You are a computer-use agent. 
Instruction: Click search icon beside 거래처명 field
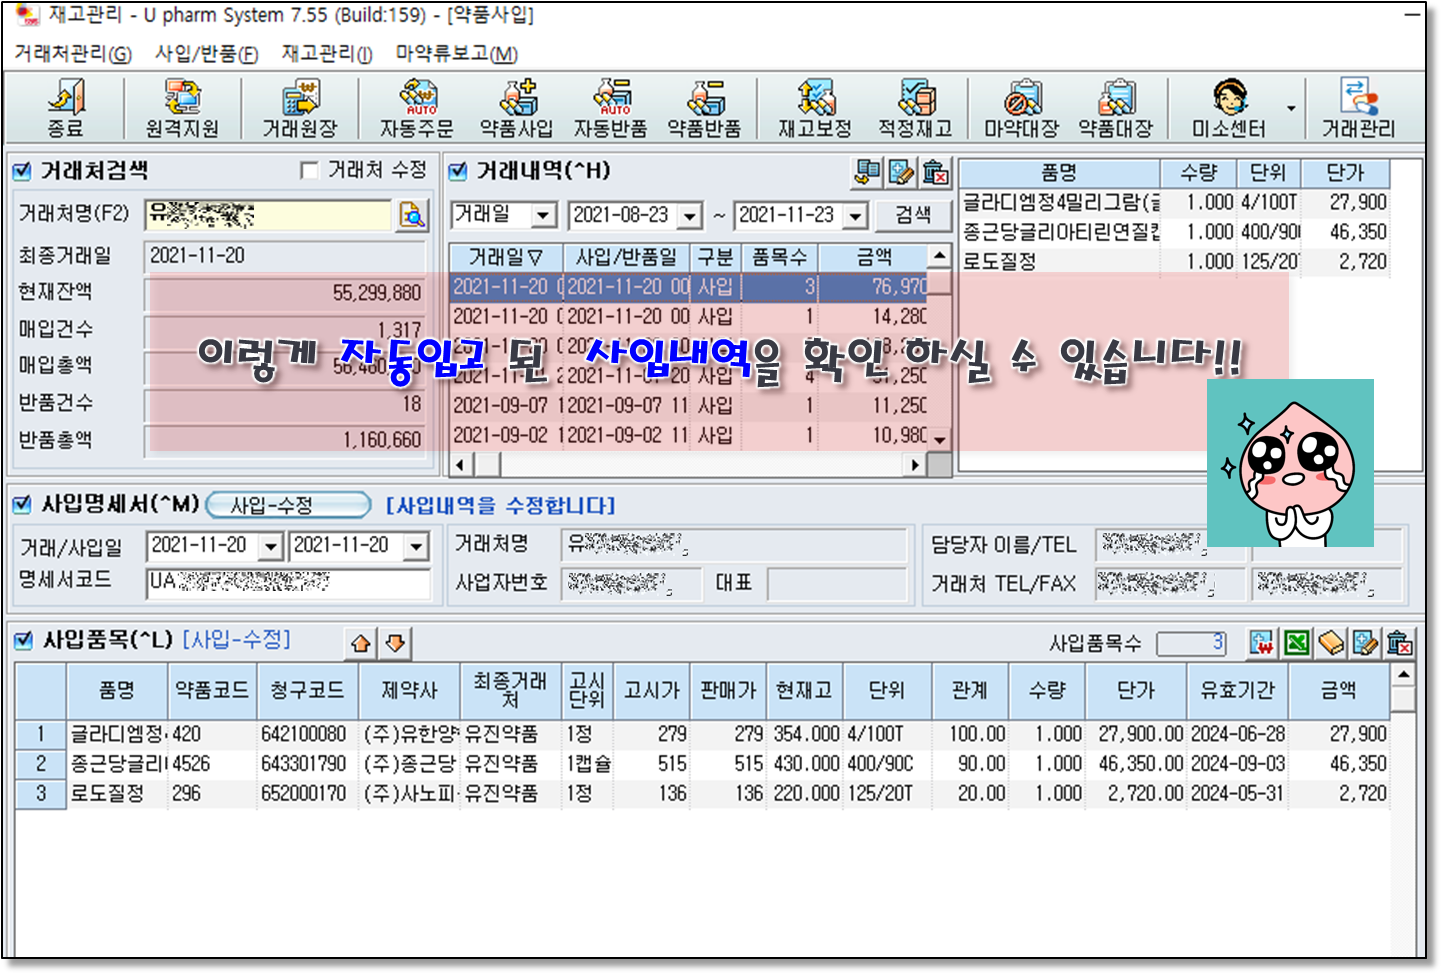[x=412, y=215]
